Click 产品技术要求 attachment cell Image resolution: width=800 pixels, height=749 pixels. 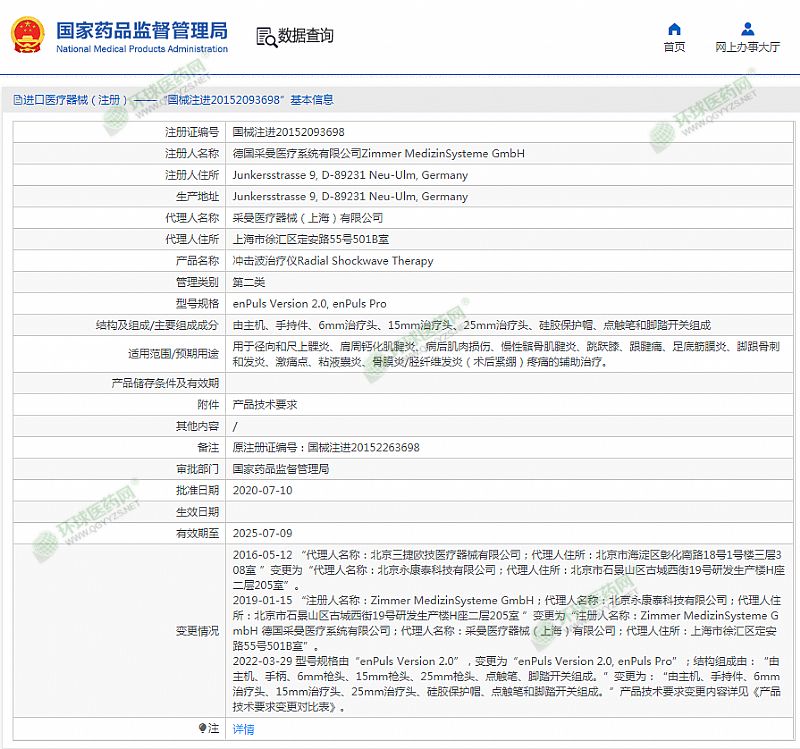point(264,404)
